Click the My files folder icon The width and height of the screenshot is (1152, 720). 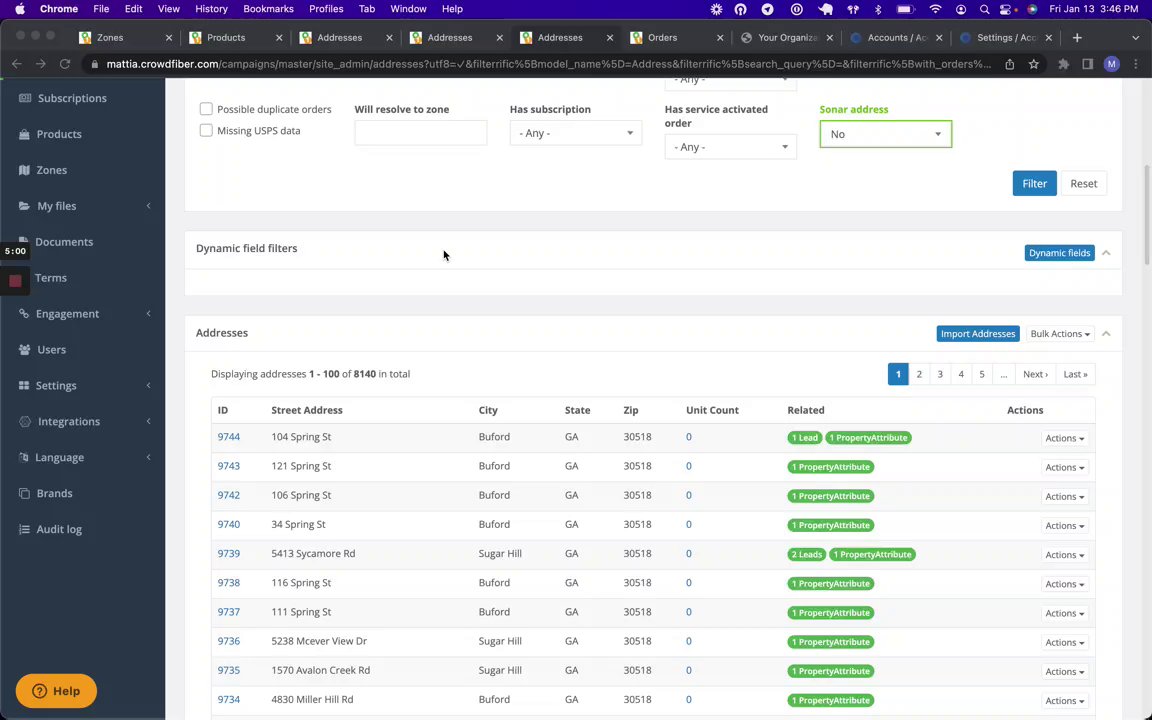[x=24, y=206]
